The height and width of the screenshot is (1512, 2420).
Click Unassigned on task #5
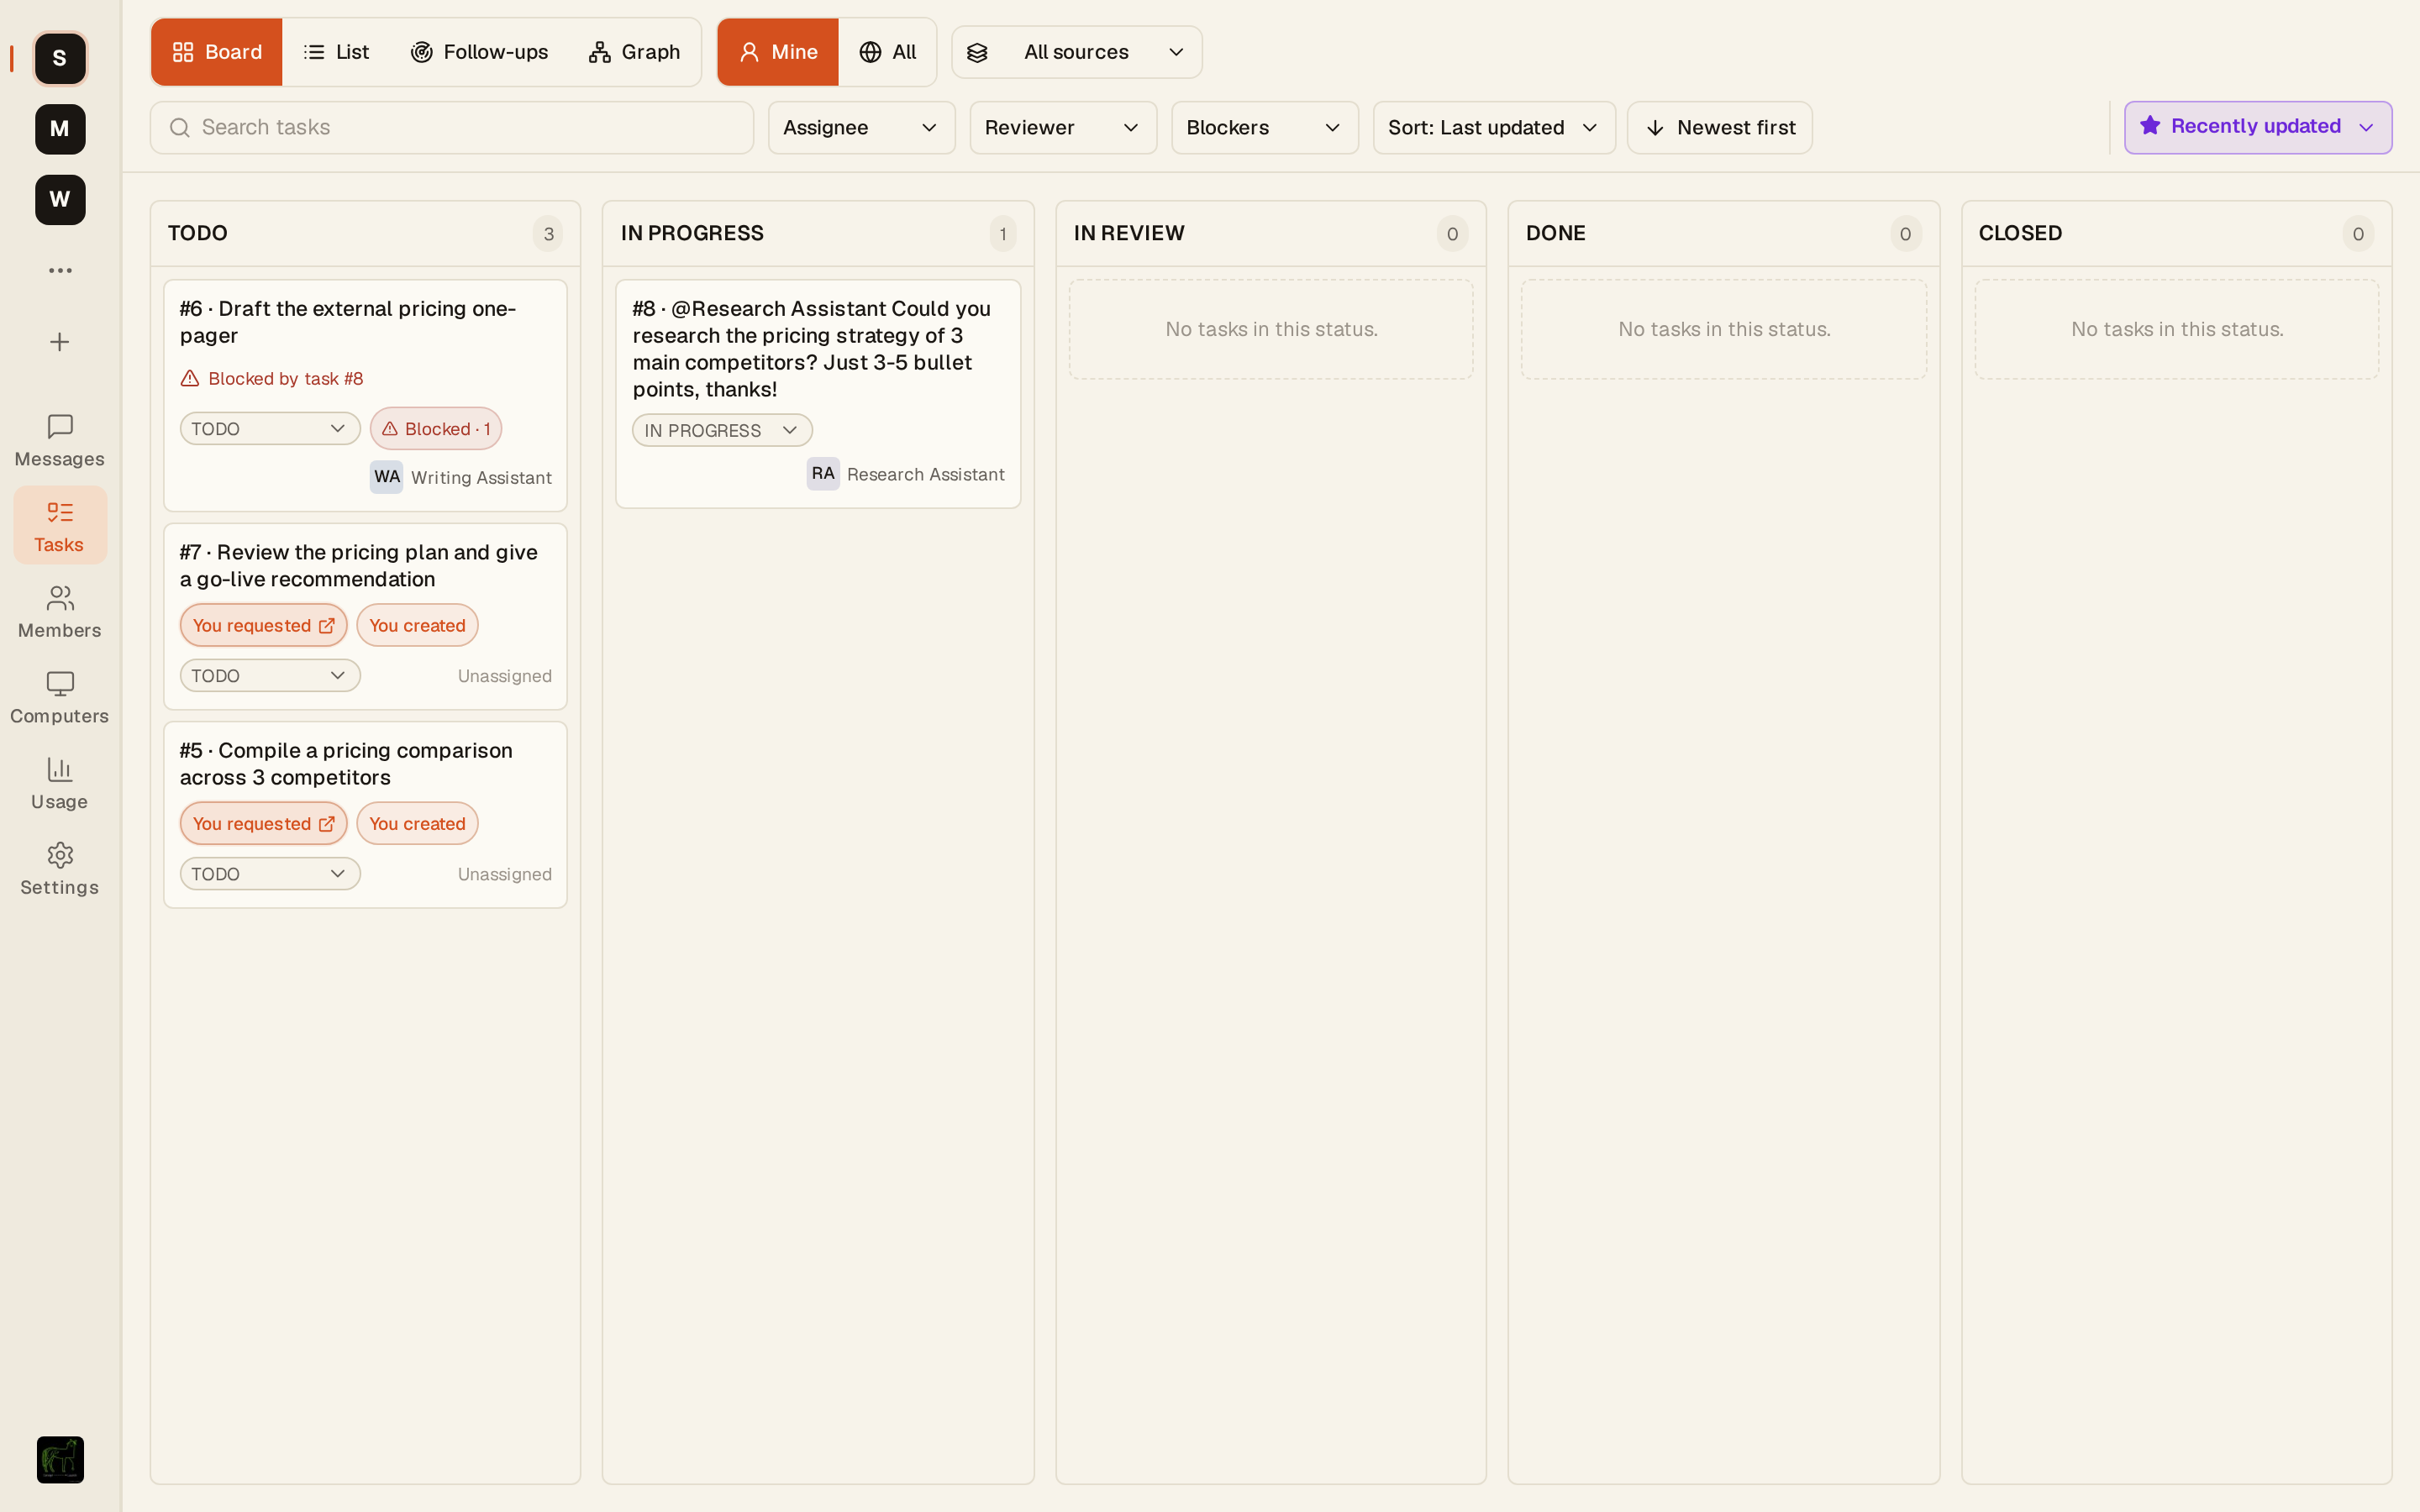tap(505, 875)
